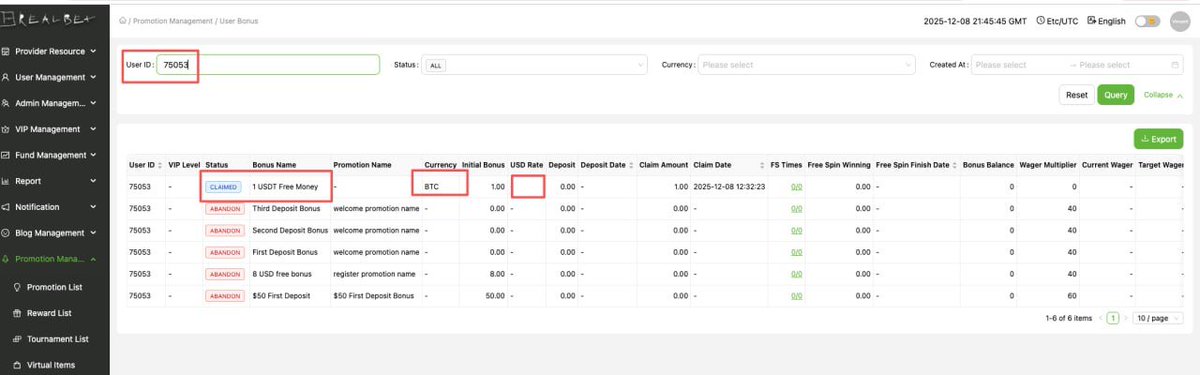1200x375 pixels.
Task: Sort by Free Spin Finish Date arrows
Action: [x=954, y=164]
